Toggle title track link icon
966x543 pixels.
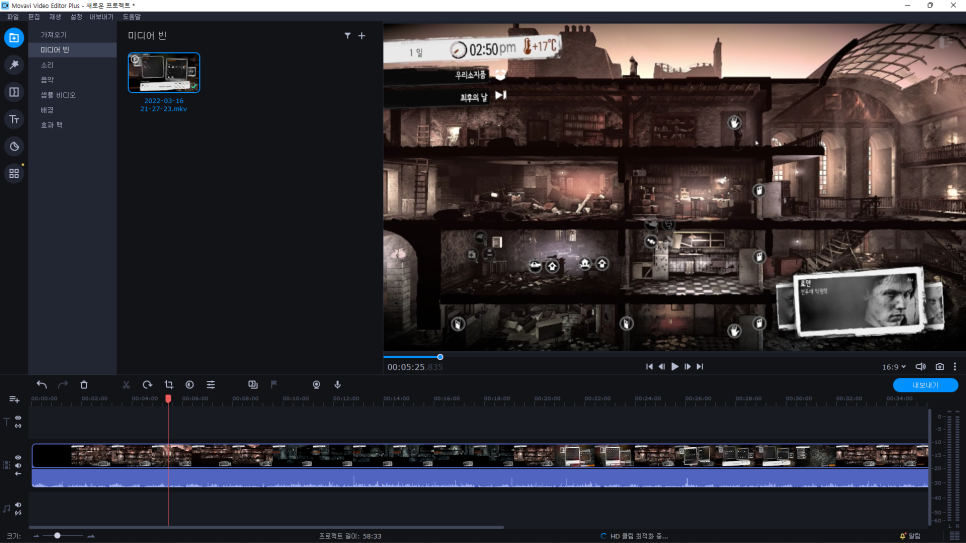(x=18, y=425)
